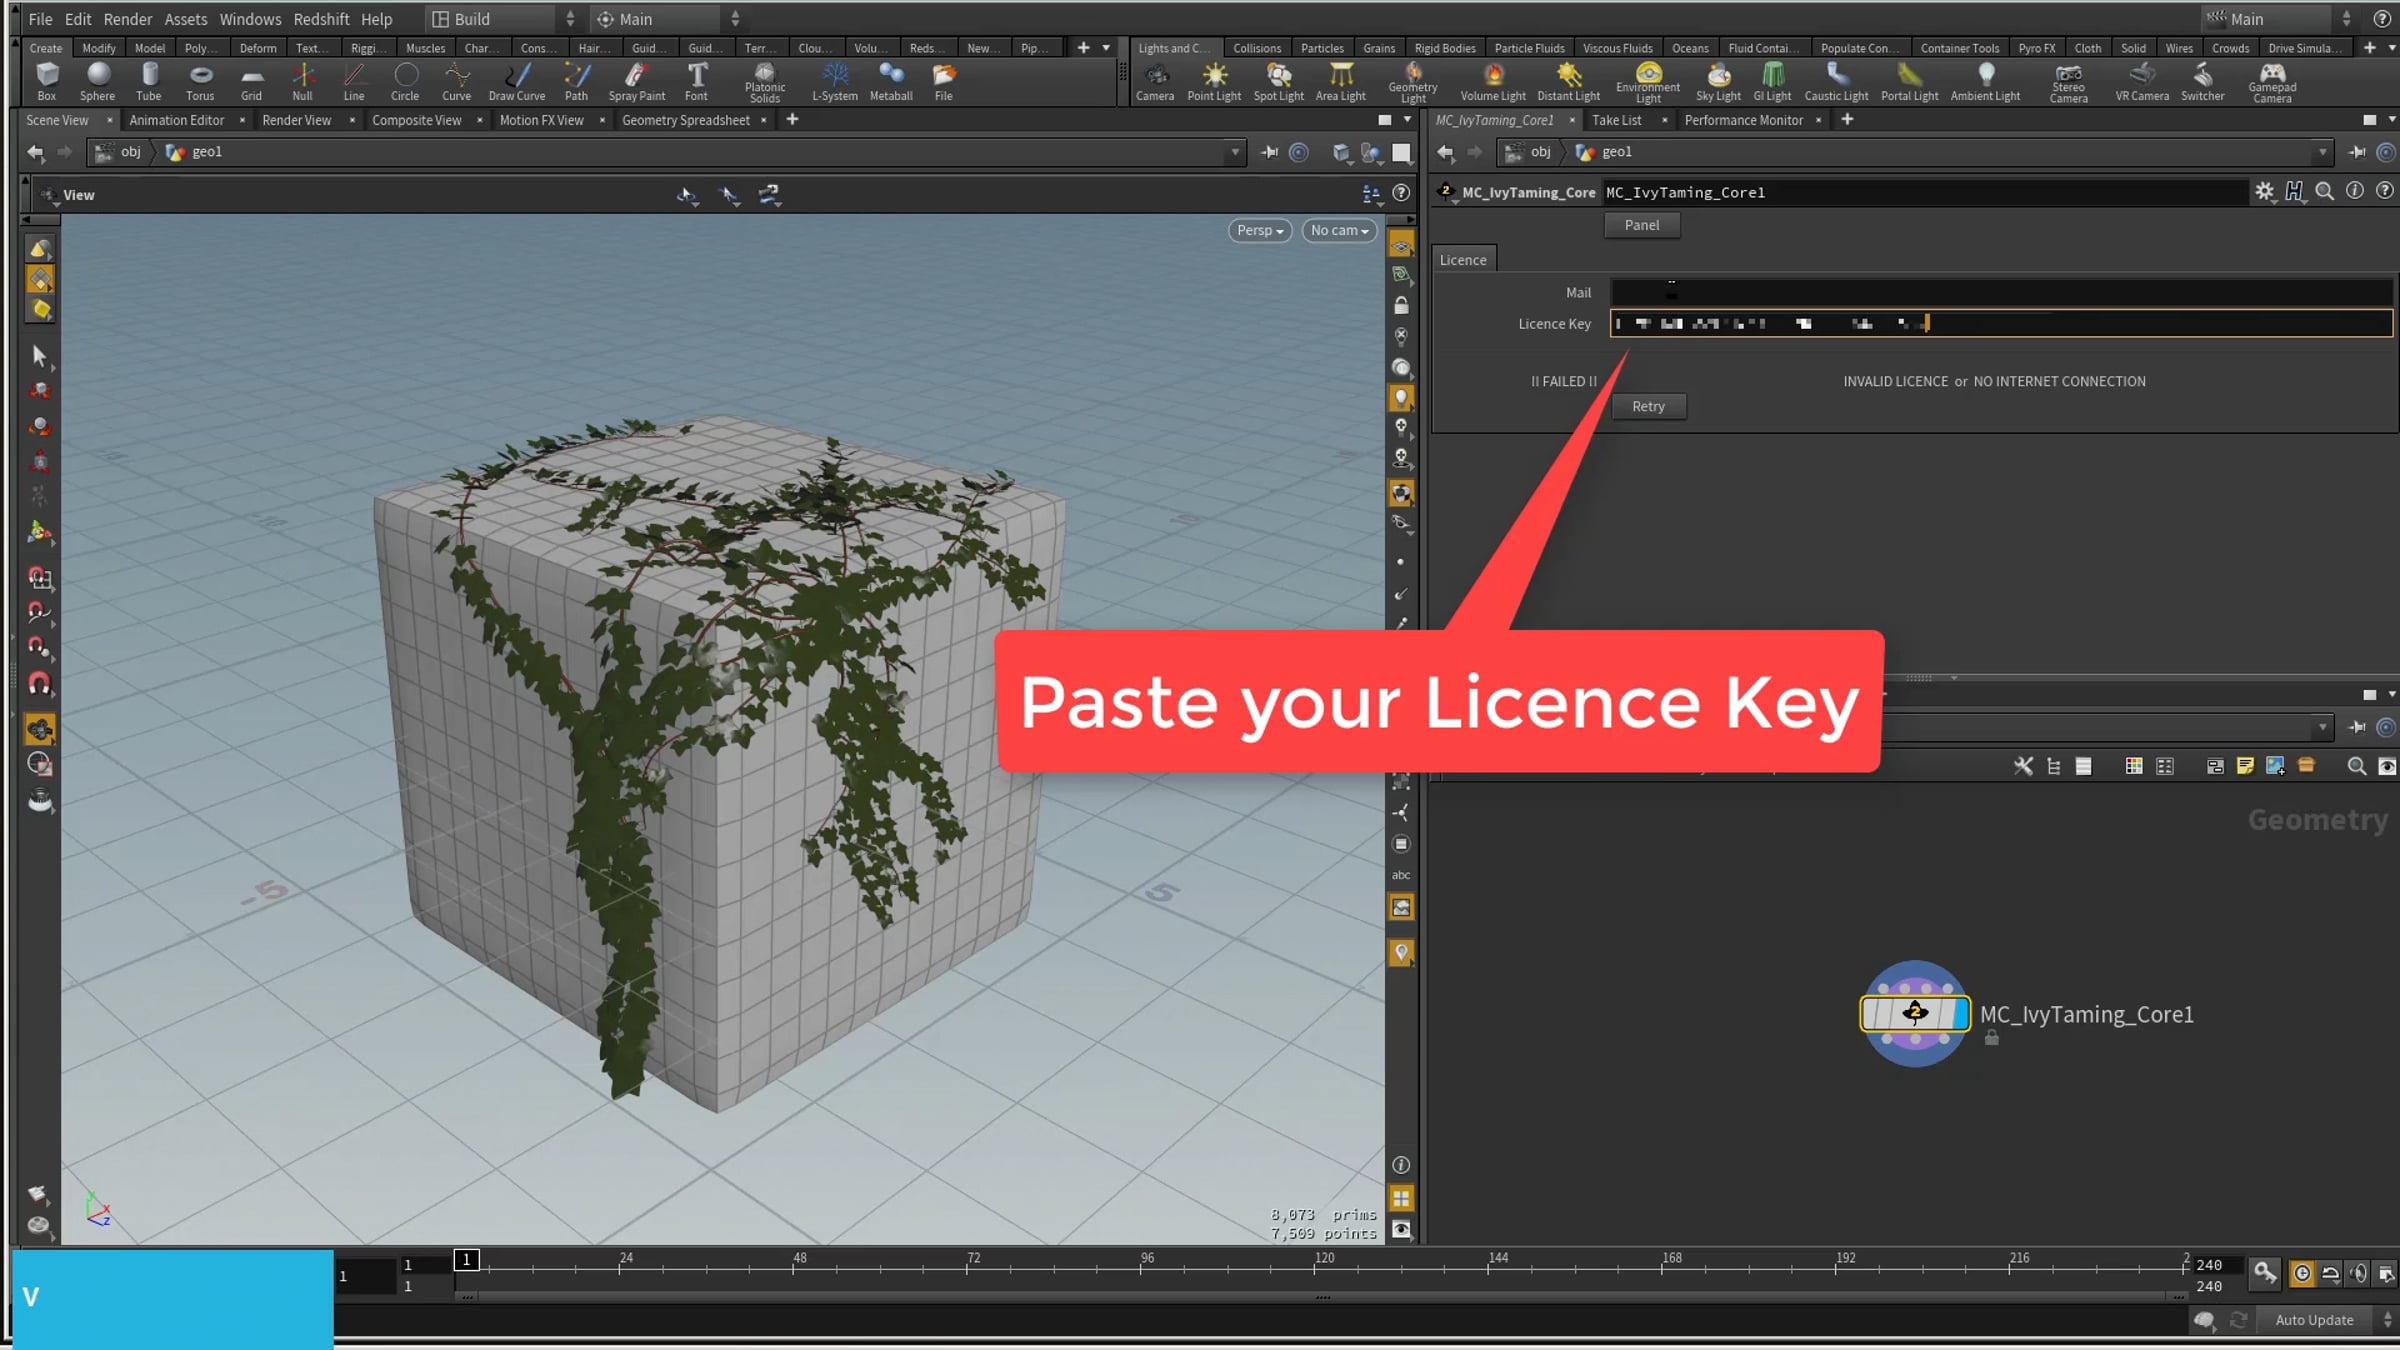Insert a Null object
This screenshot has height=1350, width=2400.
pos(302,81)
